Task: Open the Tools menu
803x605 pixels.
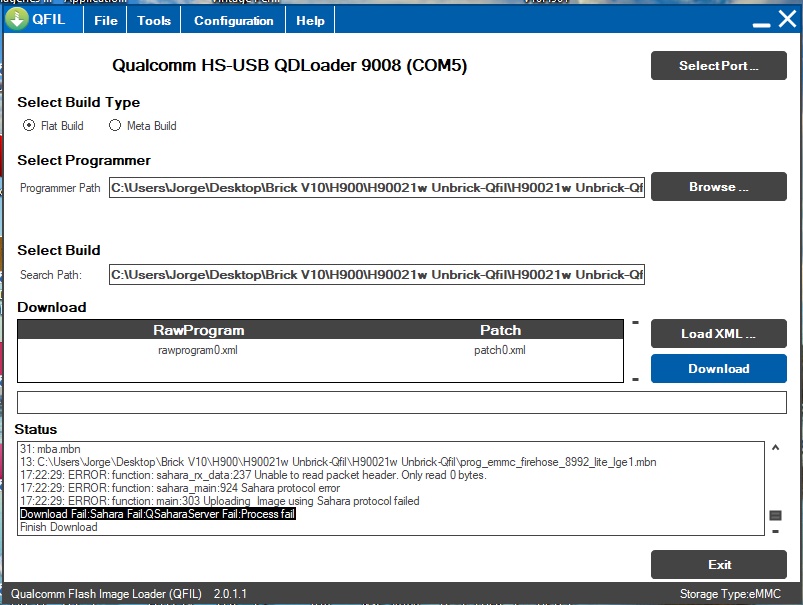Action: tap(154, 20)
